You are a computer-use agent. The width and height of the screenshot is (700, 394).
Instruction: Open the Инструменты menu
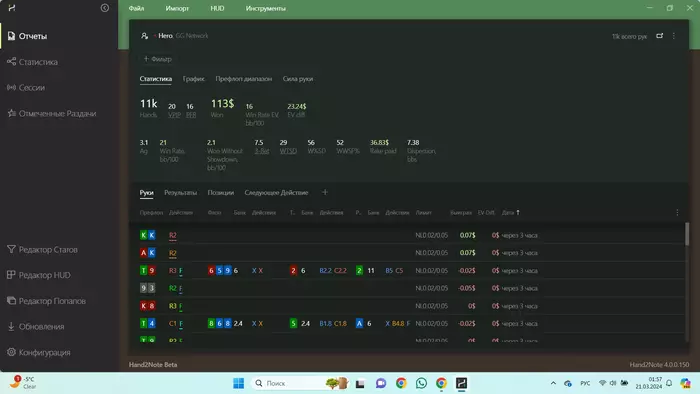pos(266,8)
